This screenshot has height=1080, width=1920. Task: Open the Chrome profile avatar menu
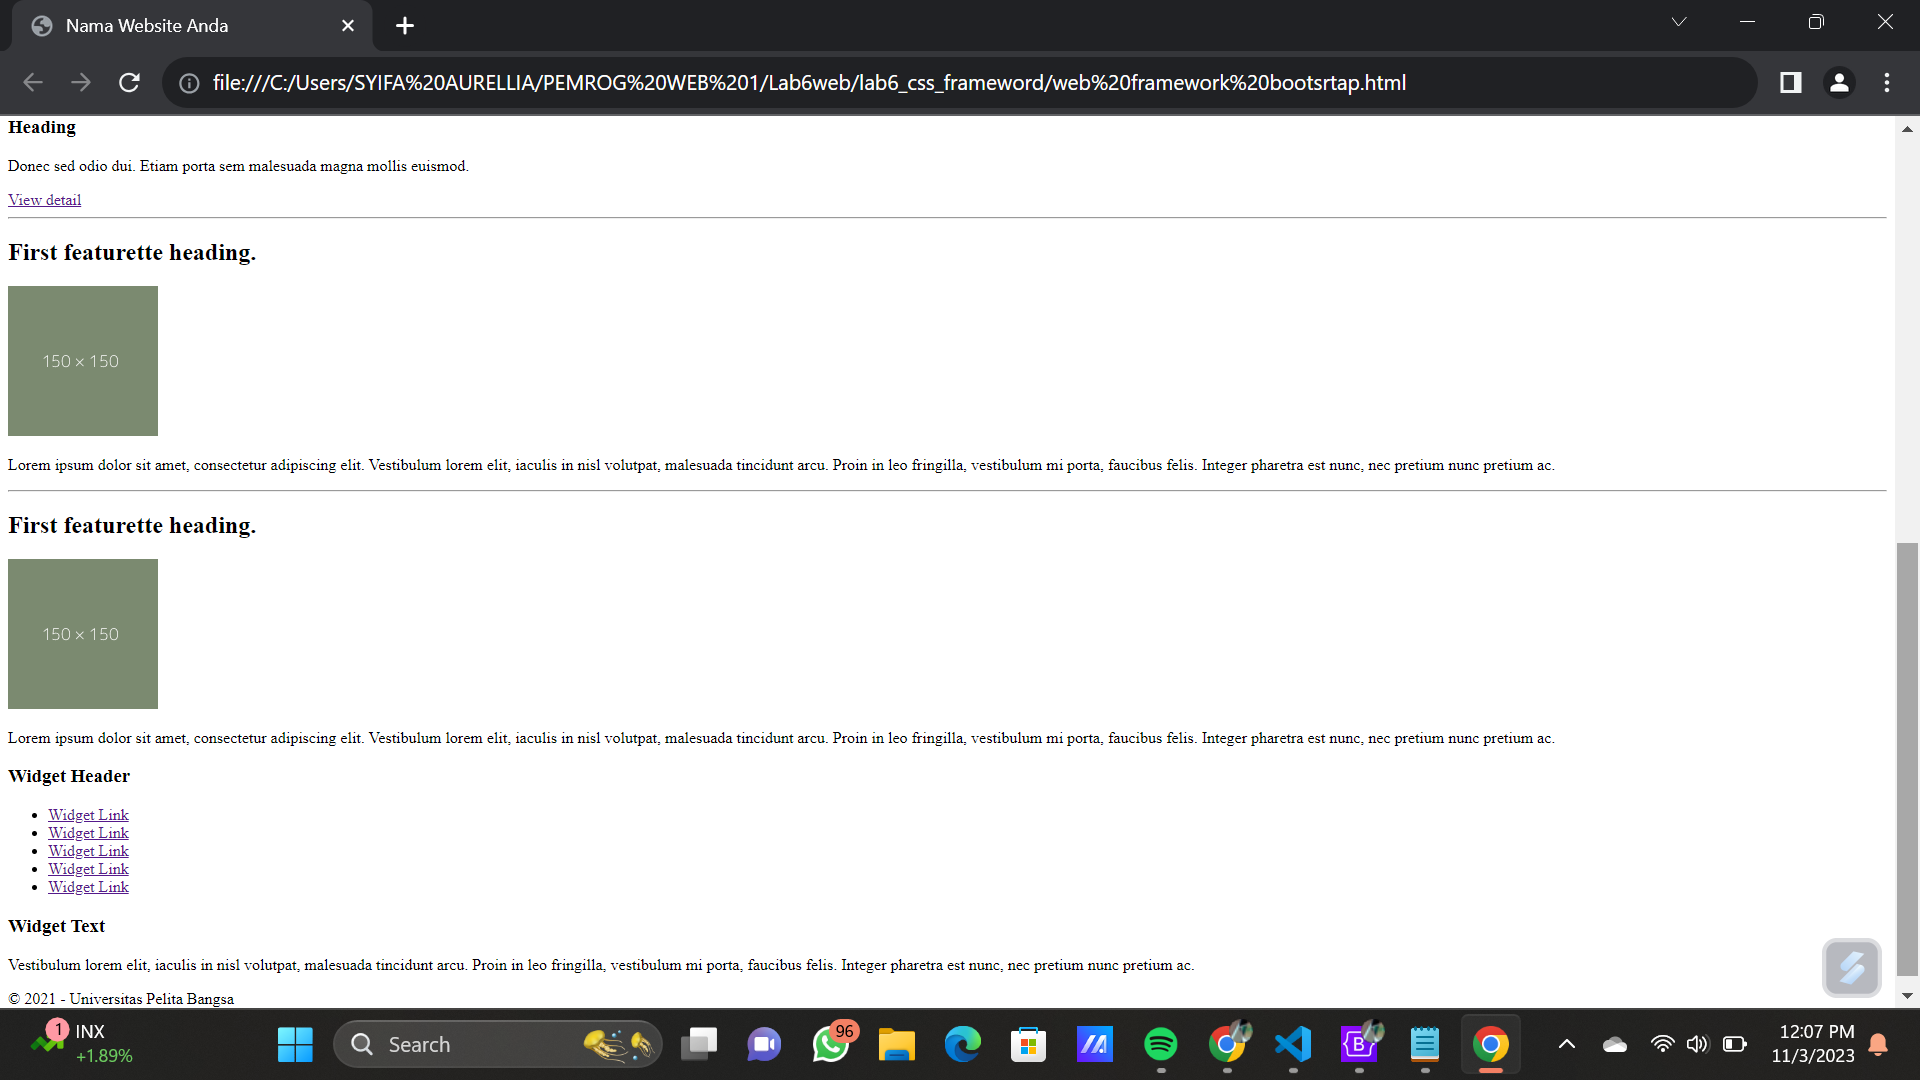[x=1840, y=83]
